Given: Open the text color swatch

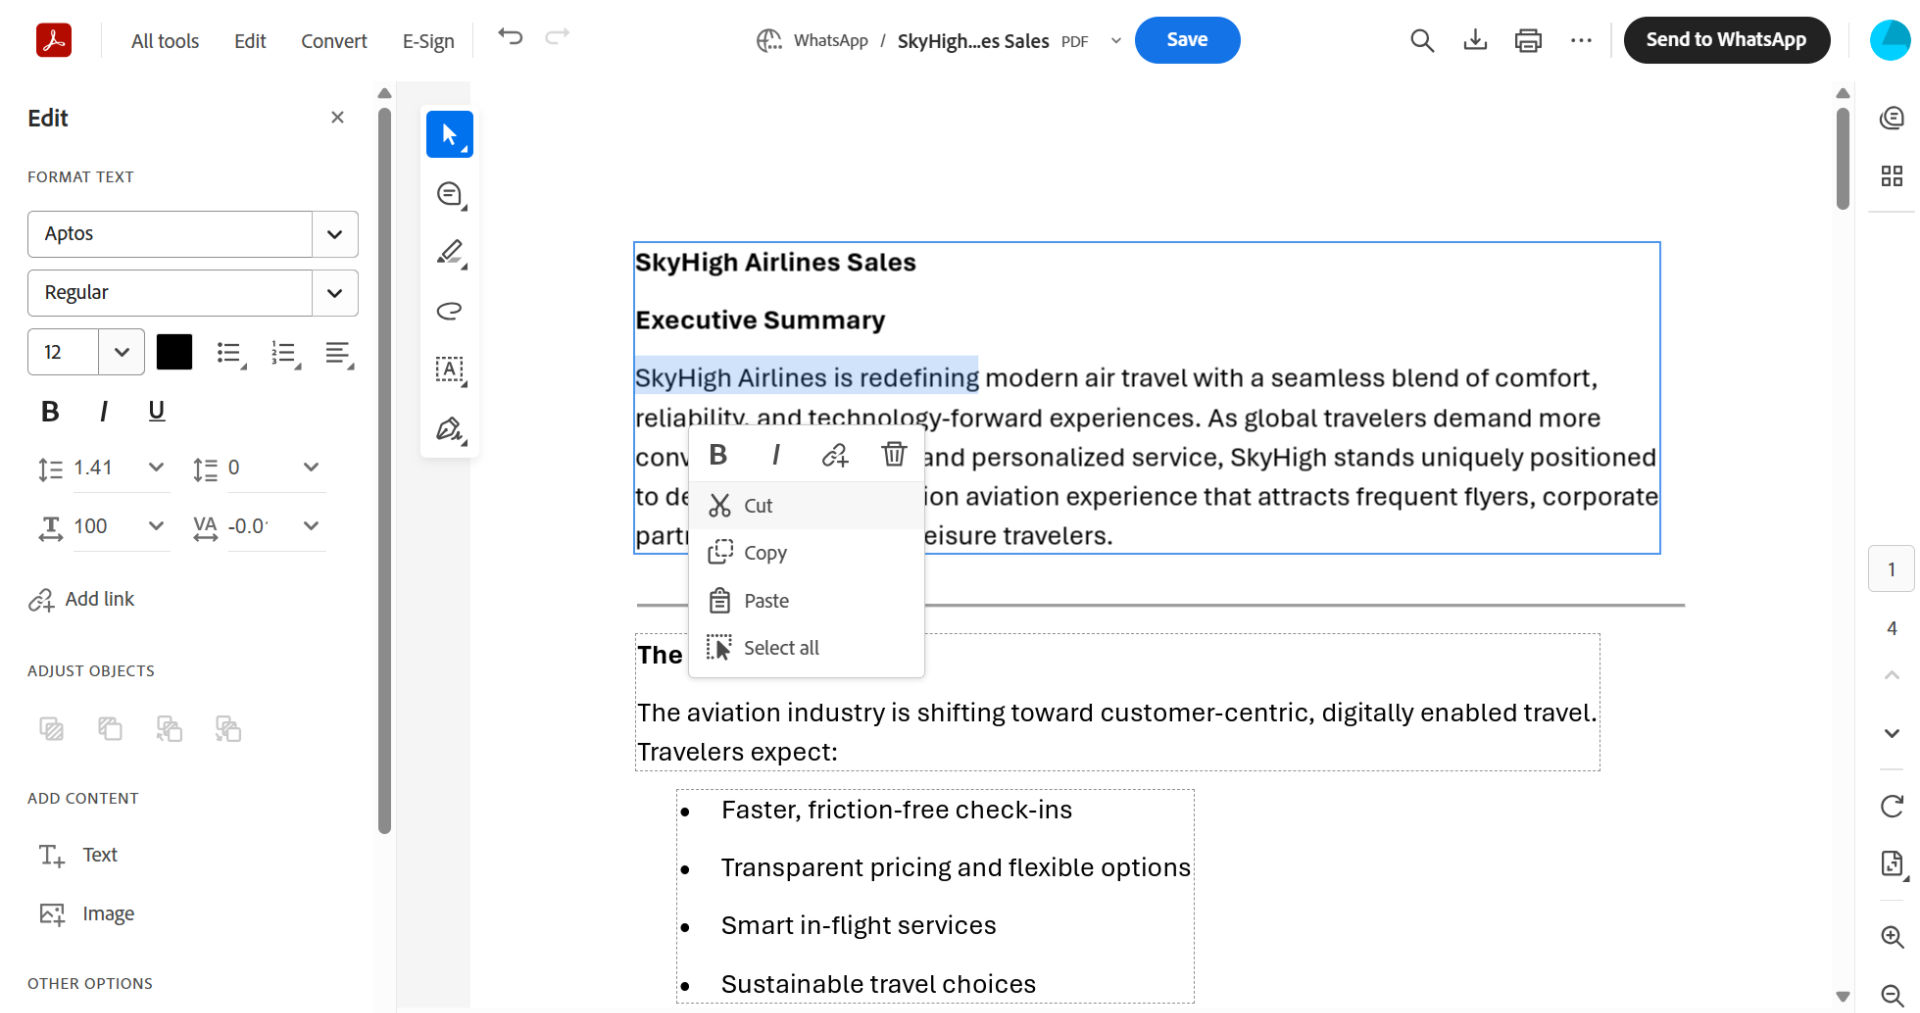Looking at the screenshot, I should coord(174,352).
